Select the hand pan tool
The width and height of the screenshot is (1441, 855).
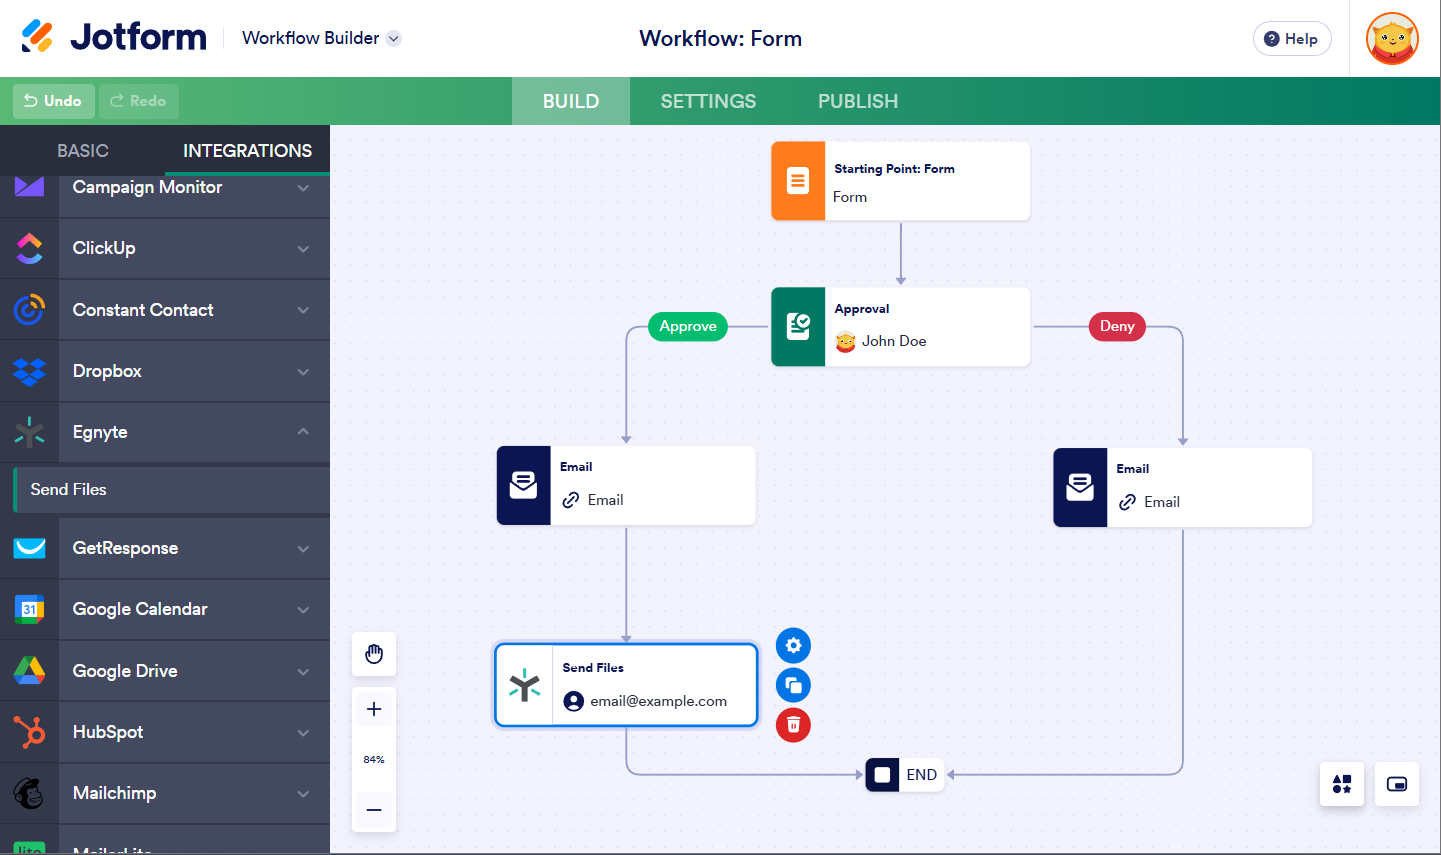tap(374, 654)
